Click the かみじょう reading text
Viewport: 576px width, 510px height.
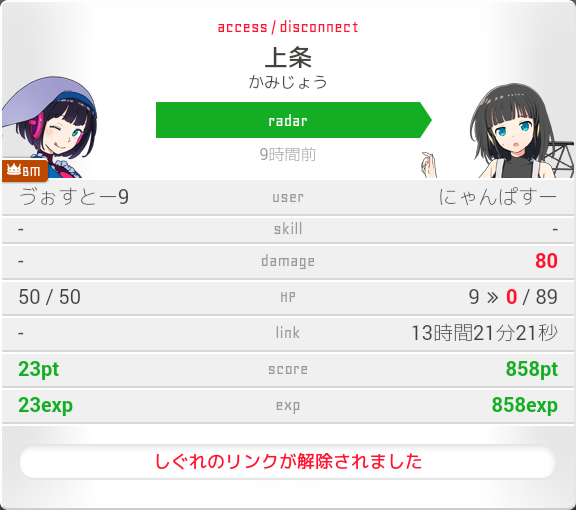tap(288, 82)
